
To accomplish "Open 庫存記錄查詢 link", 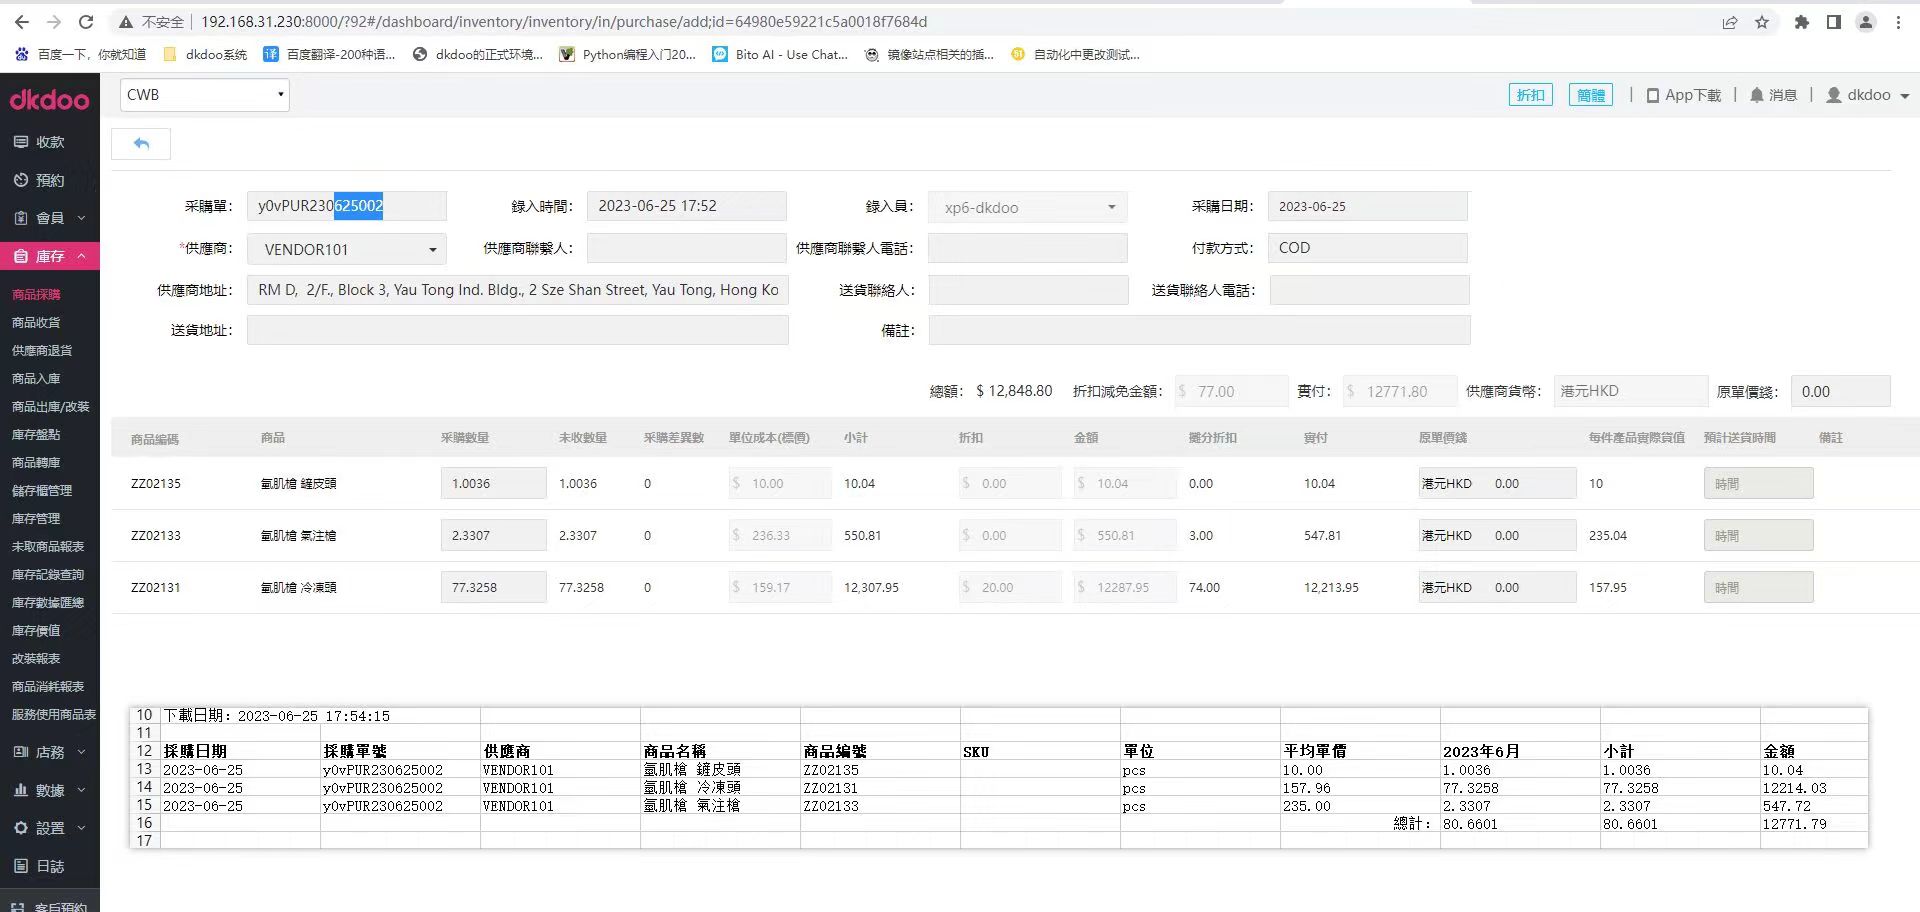I will pyautogui.click(x=48, y=574).
